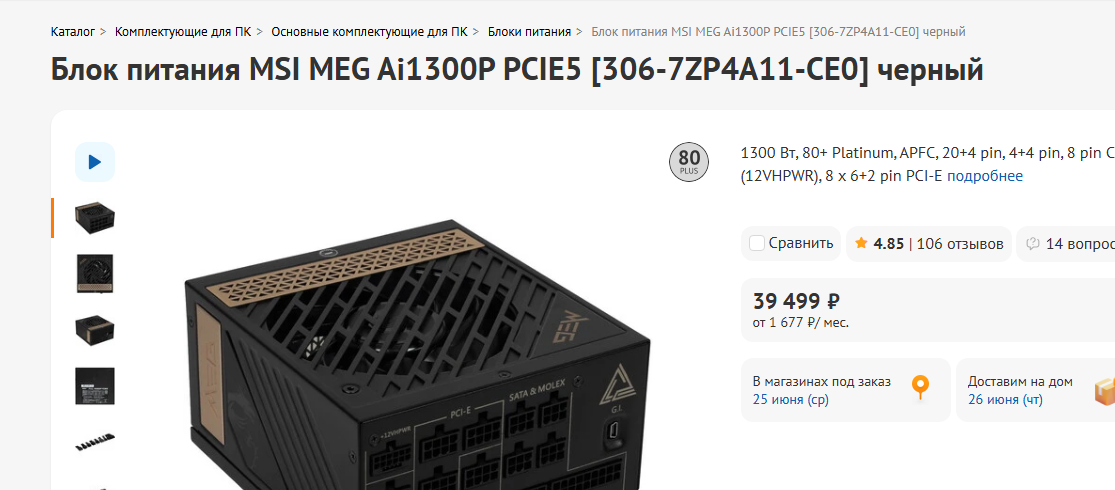The image size is (1115, 490).
Task: Go to Комплектующие для ПК breadcrumb
Action: point(183,32)
